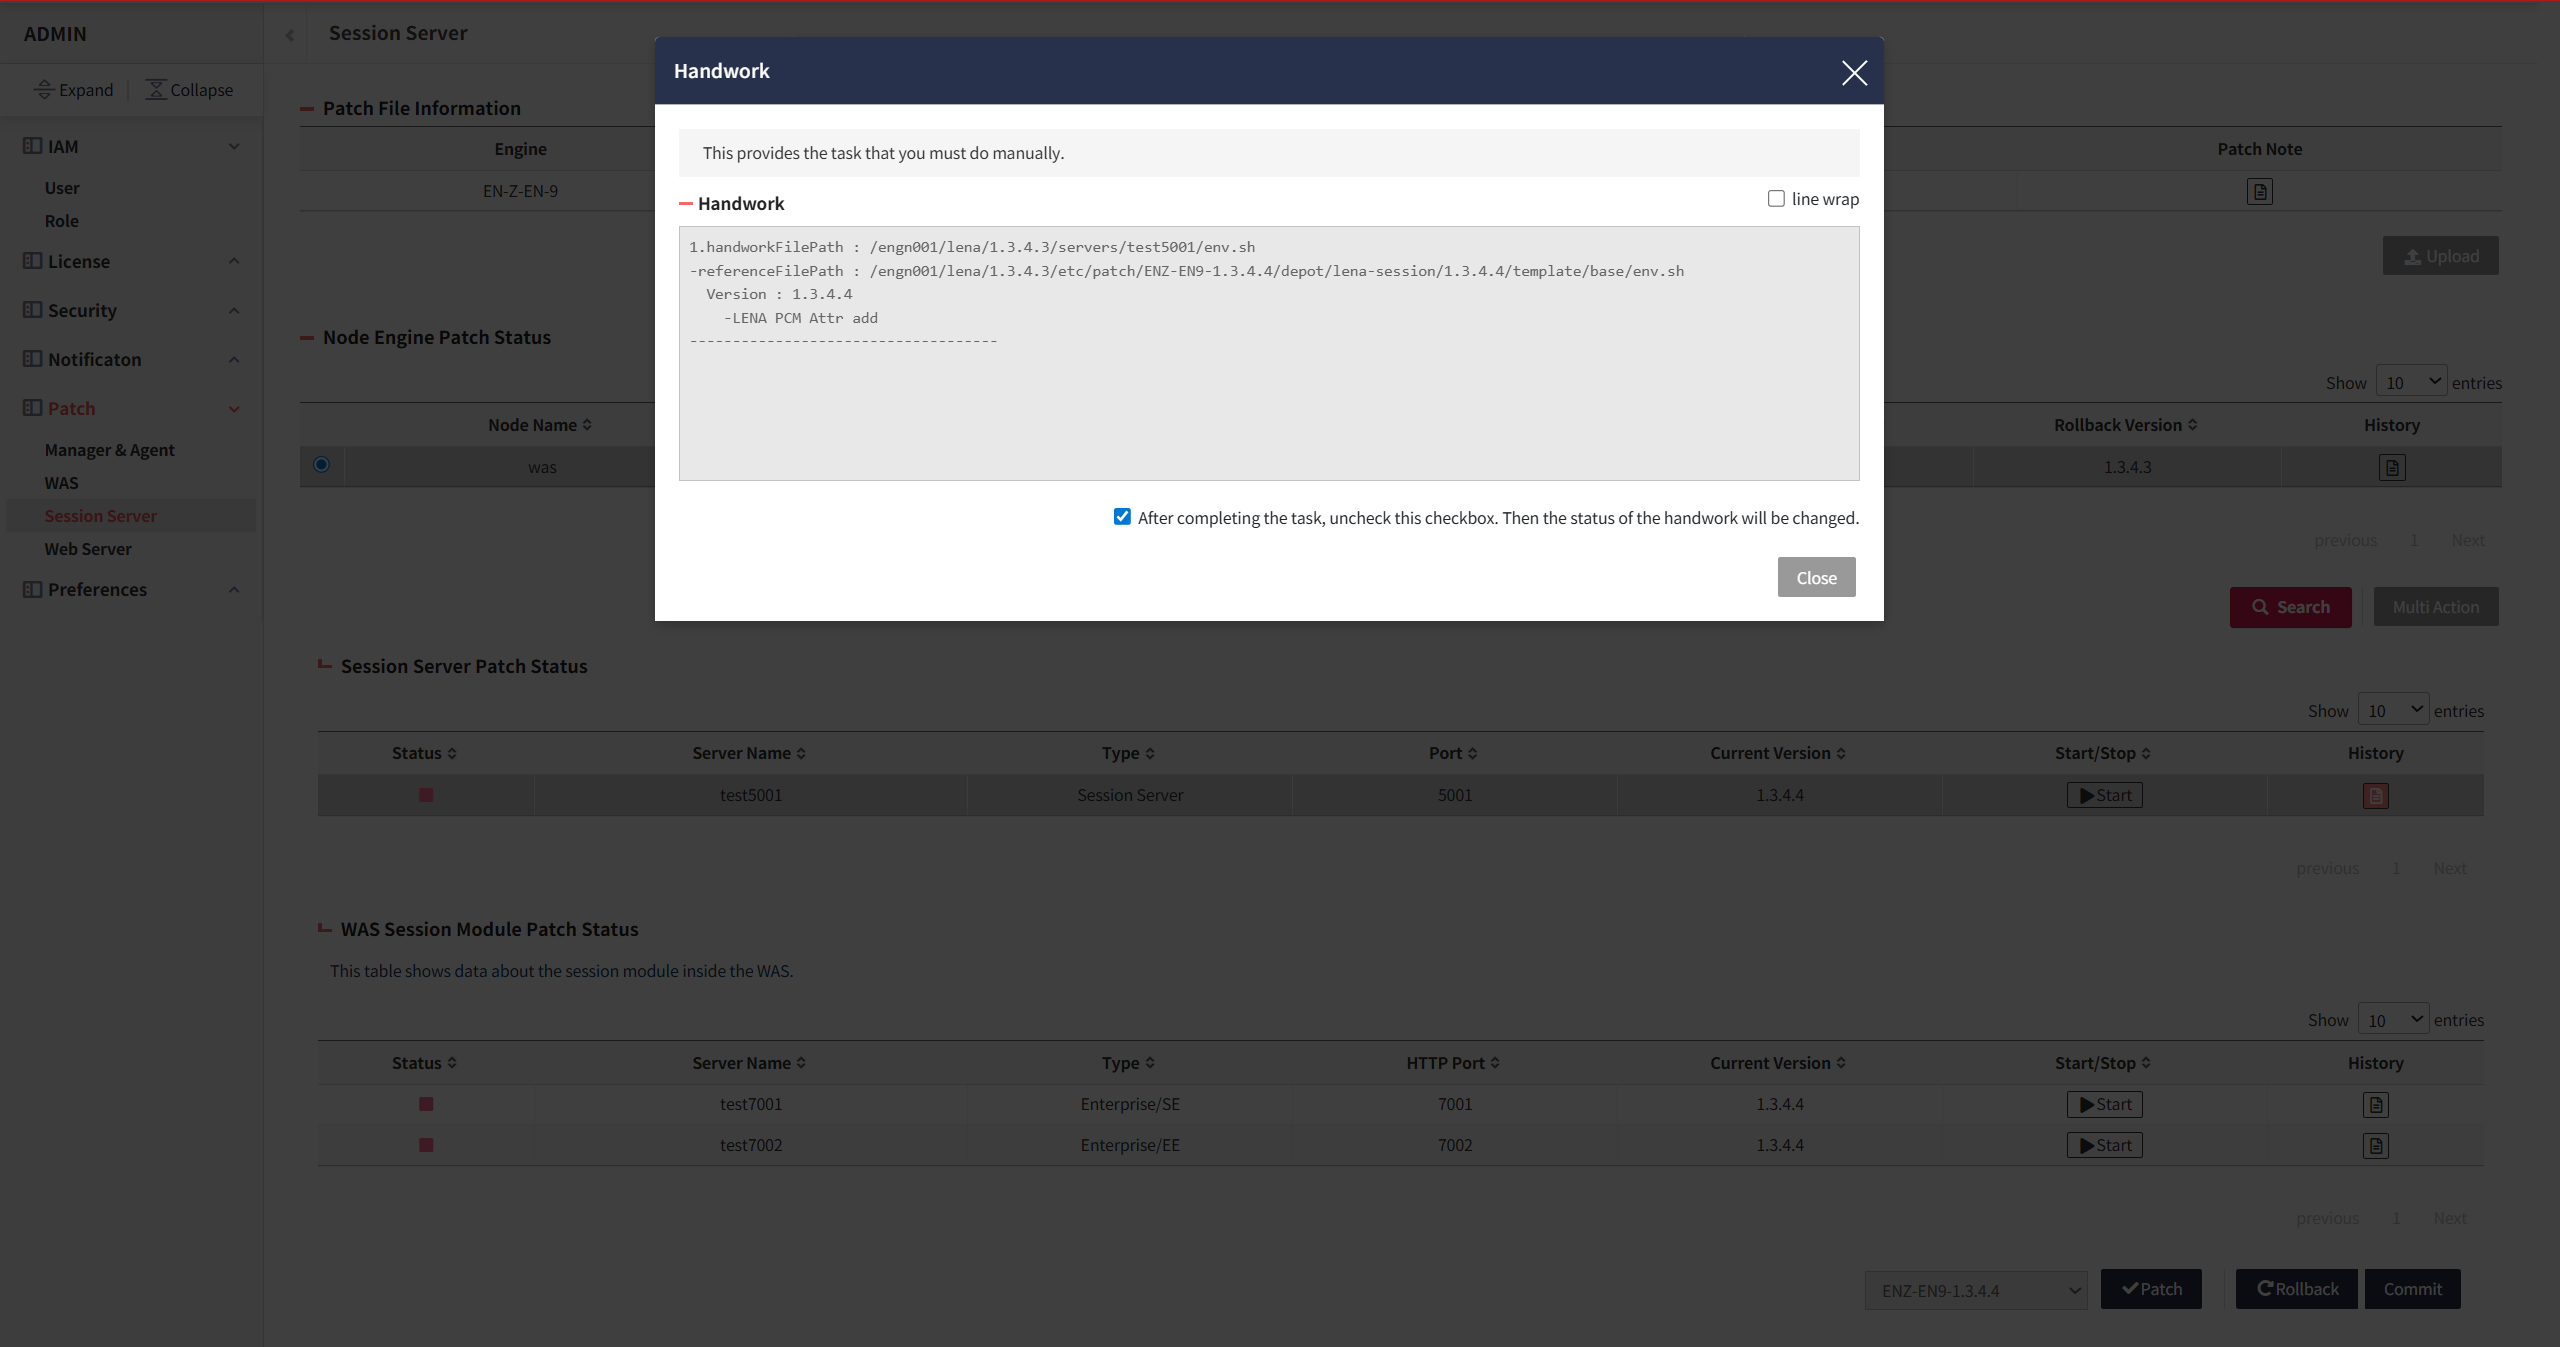Open the Web Server patch page

[88, 549]
